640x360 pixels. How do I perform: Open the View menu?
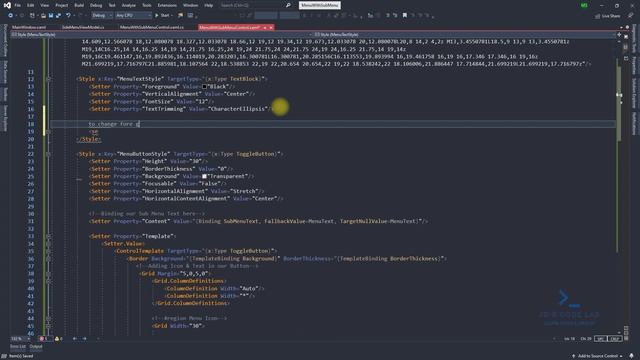[x=44, y=5]
